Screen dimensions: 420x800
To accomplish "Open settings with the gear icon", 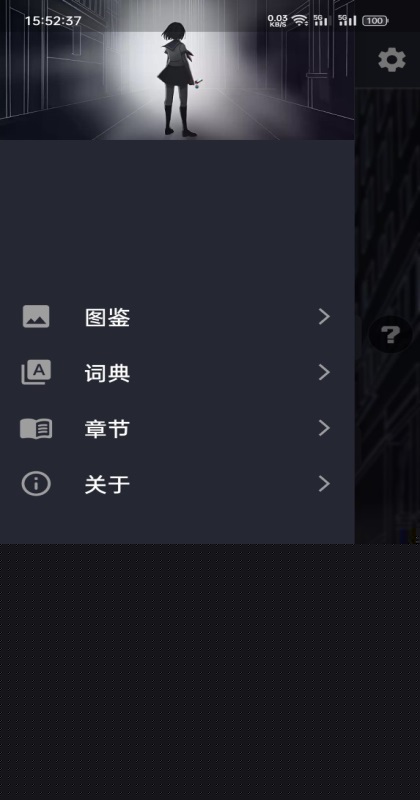I will click(x=391, y=60).
